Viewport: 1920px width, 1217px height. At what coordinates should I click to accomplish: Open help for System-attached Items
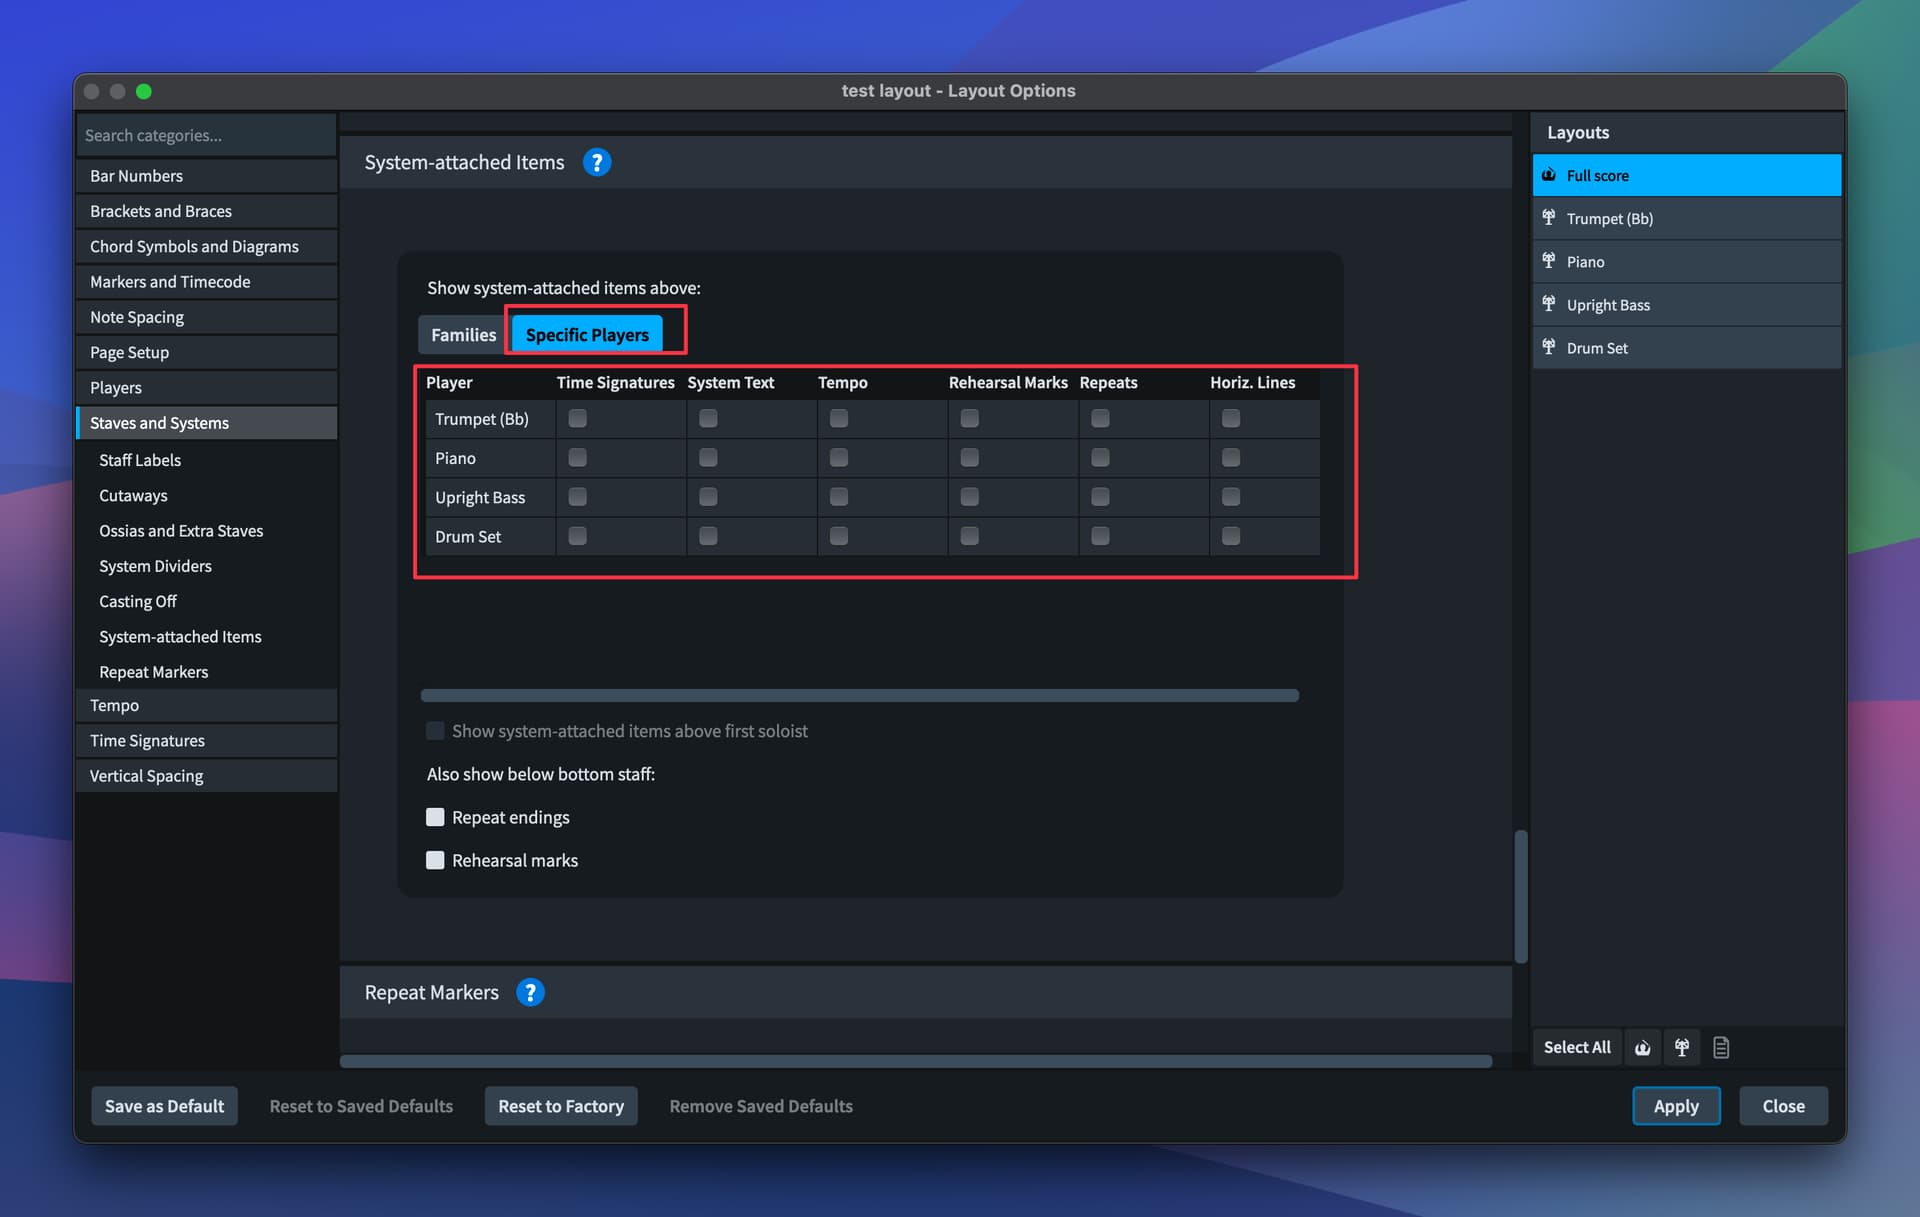(x=597, y=162)
